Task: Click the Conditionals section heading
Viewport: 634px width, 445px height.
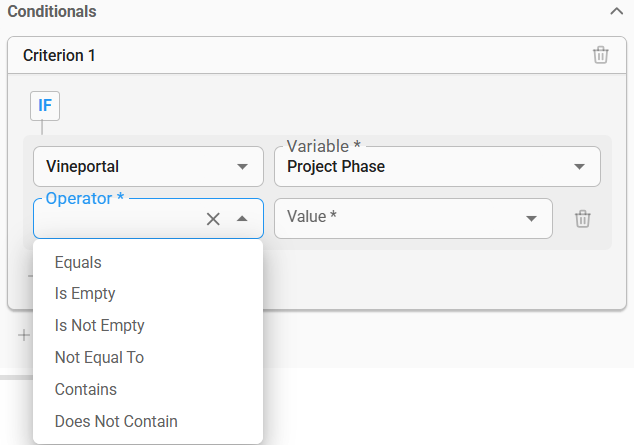Action: tap(52, 12)
